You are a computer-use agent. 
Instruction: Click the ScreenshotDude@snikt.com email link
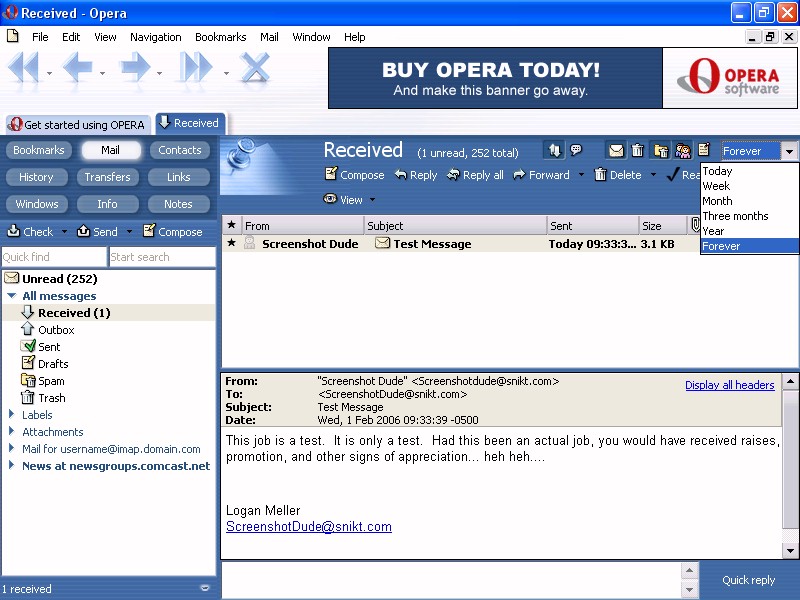click(309, 527)
